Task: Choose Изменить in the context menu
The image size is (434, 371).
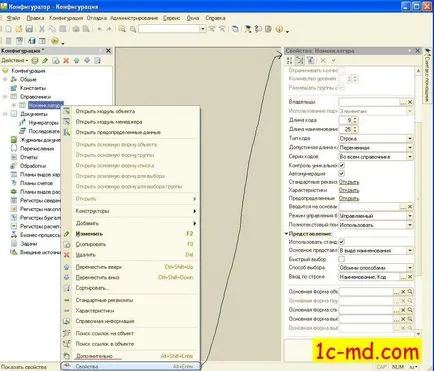Action: [x=131, y=234]
